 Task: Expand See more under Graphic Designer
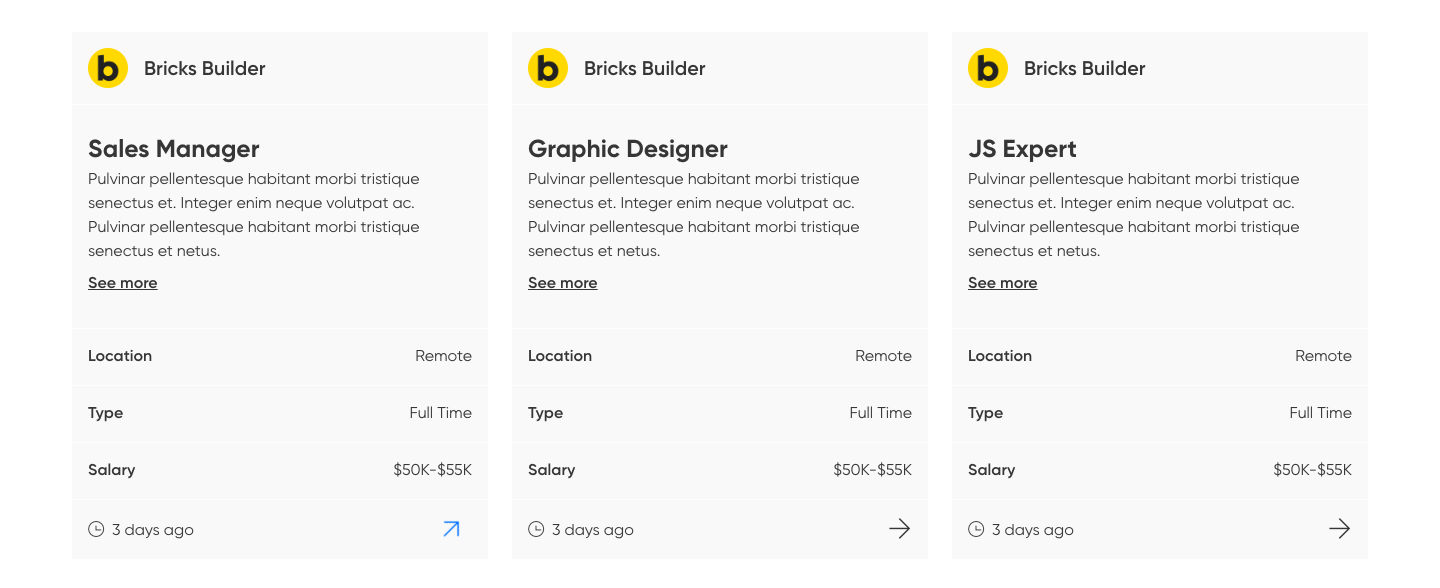coord(562,283)
